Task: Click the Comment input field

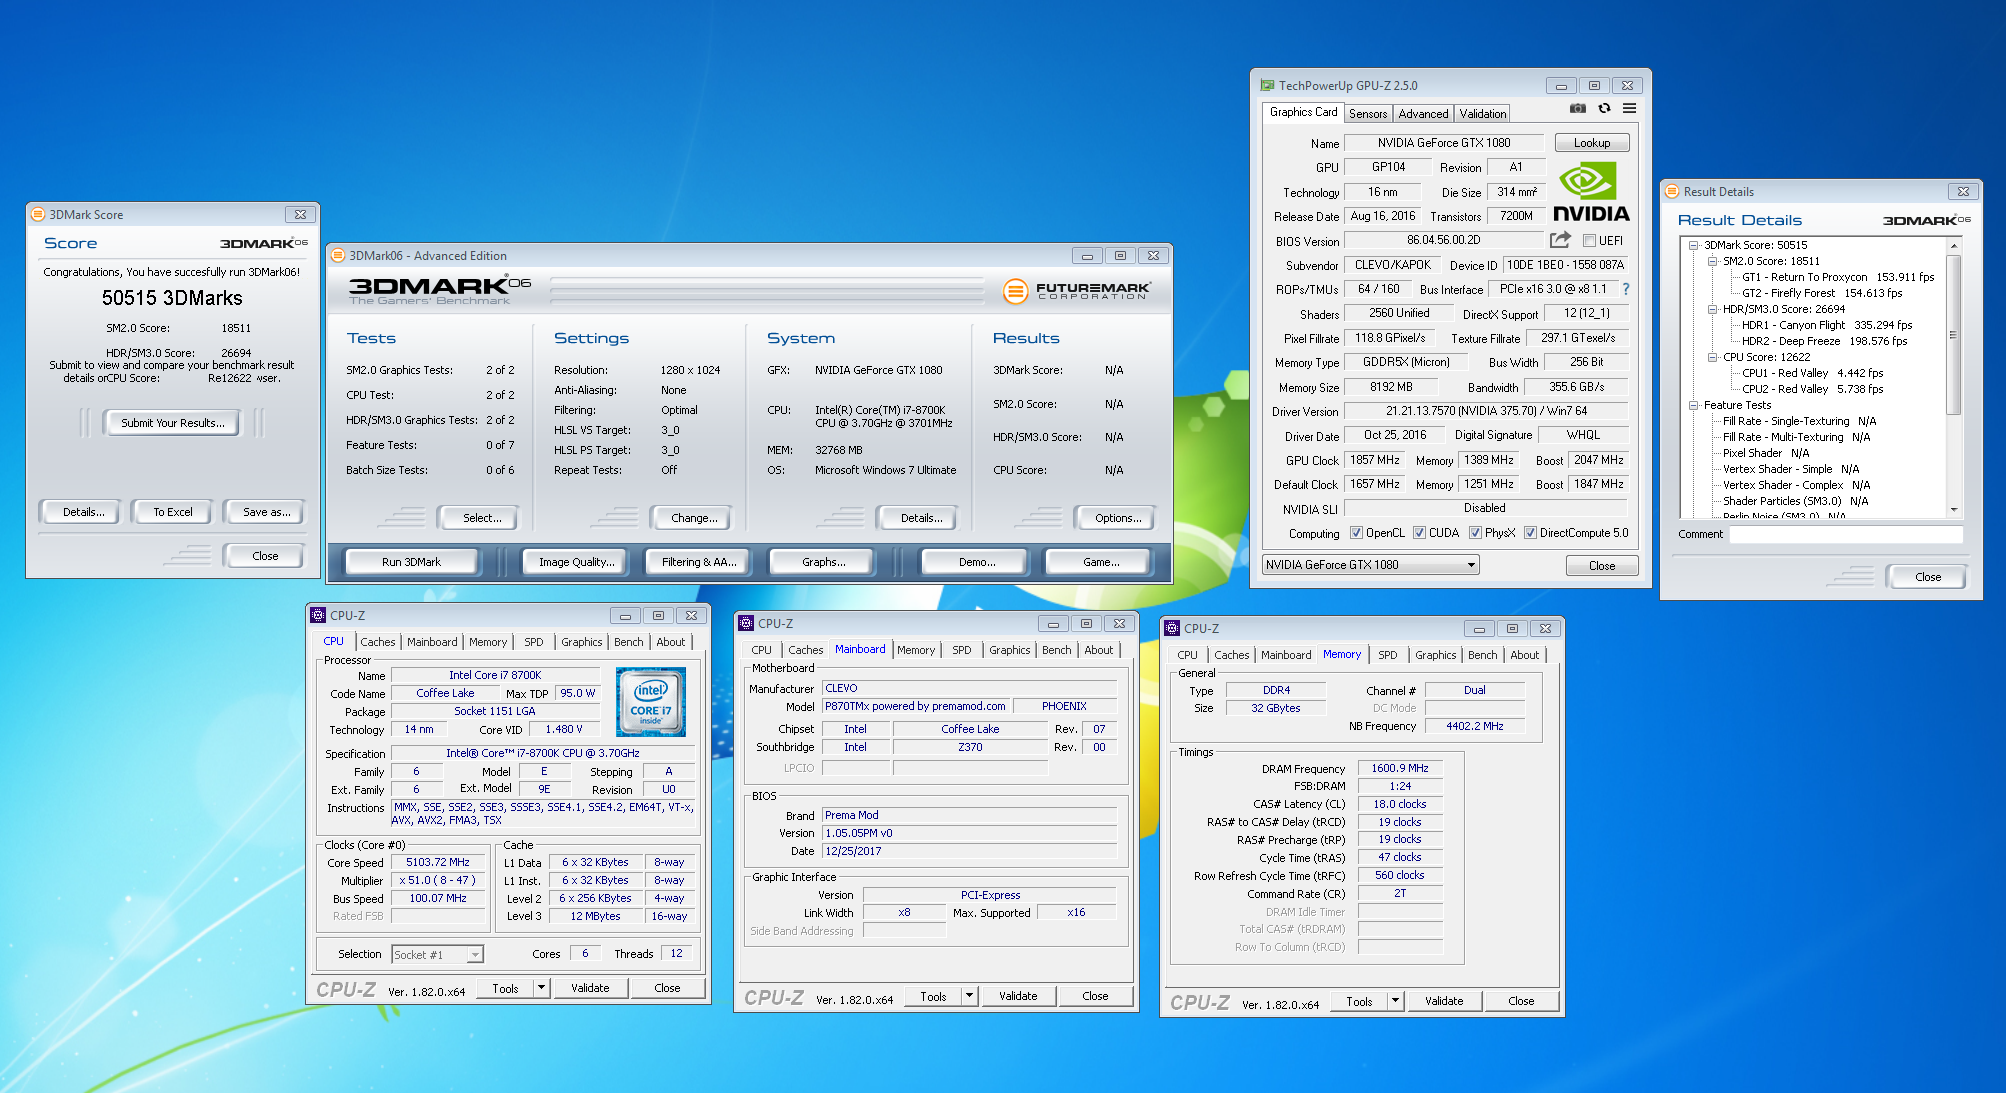Action: coord(1846,534)
